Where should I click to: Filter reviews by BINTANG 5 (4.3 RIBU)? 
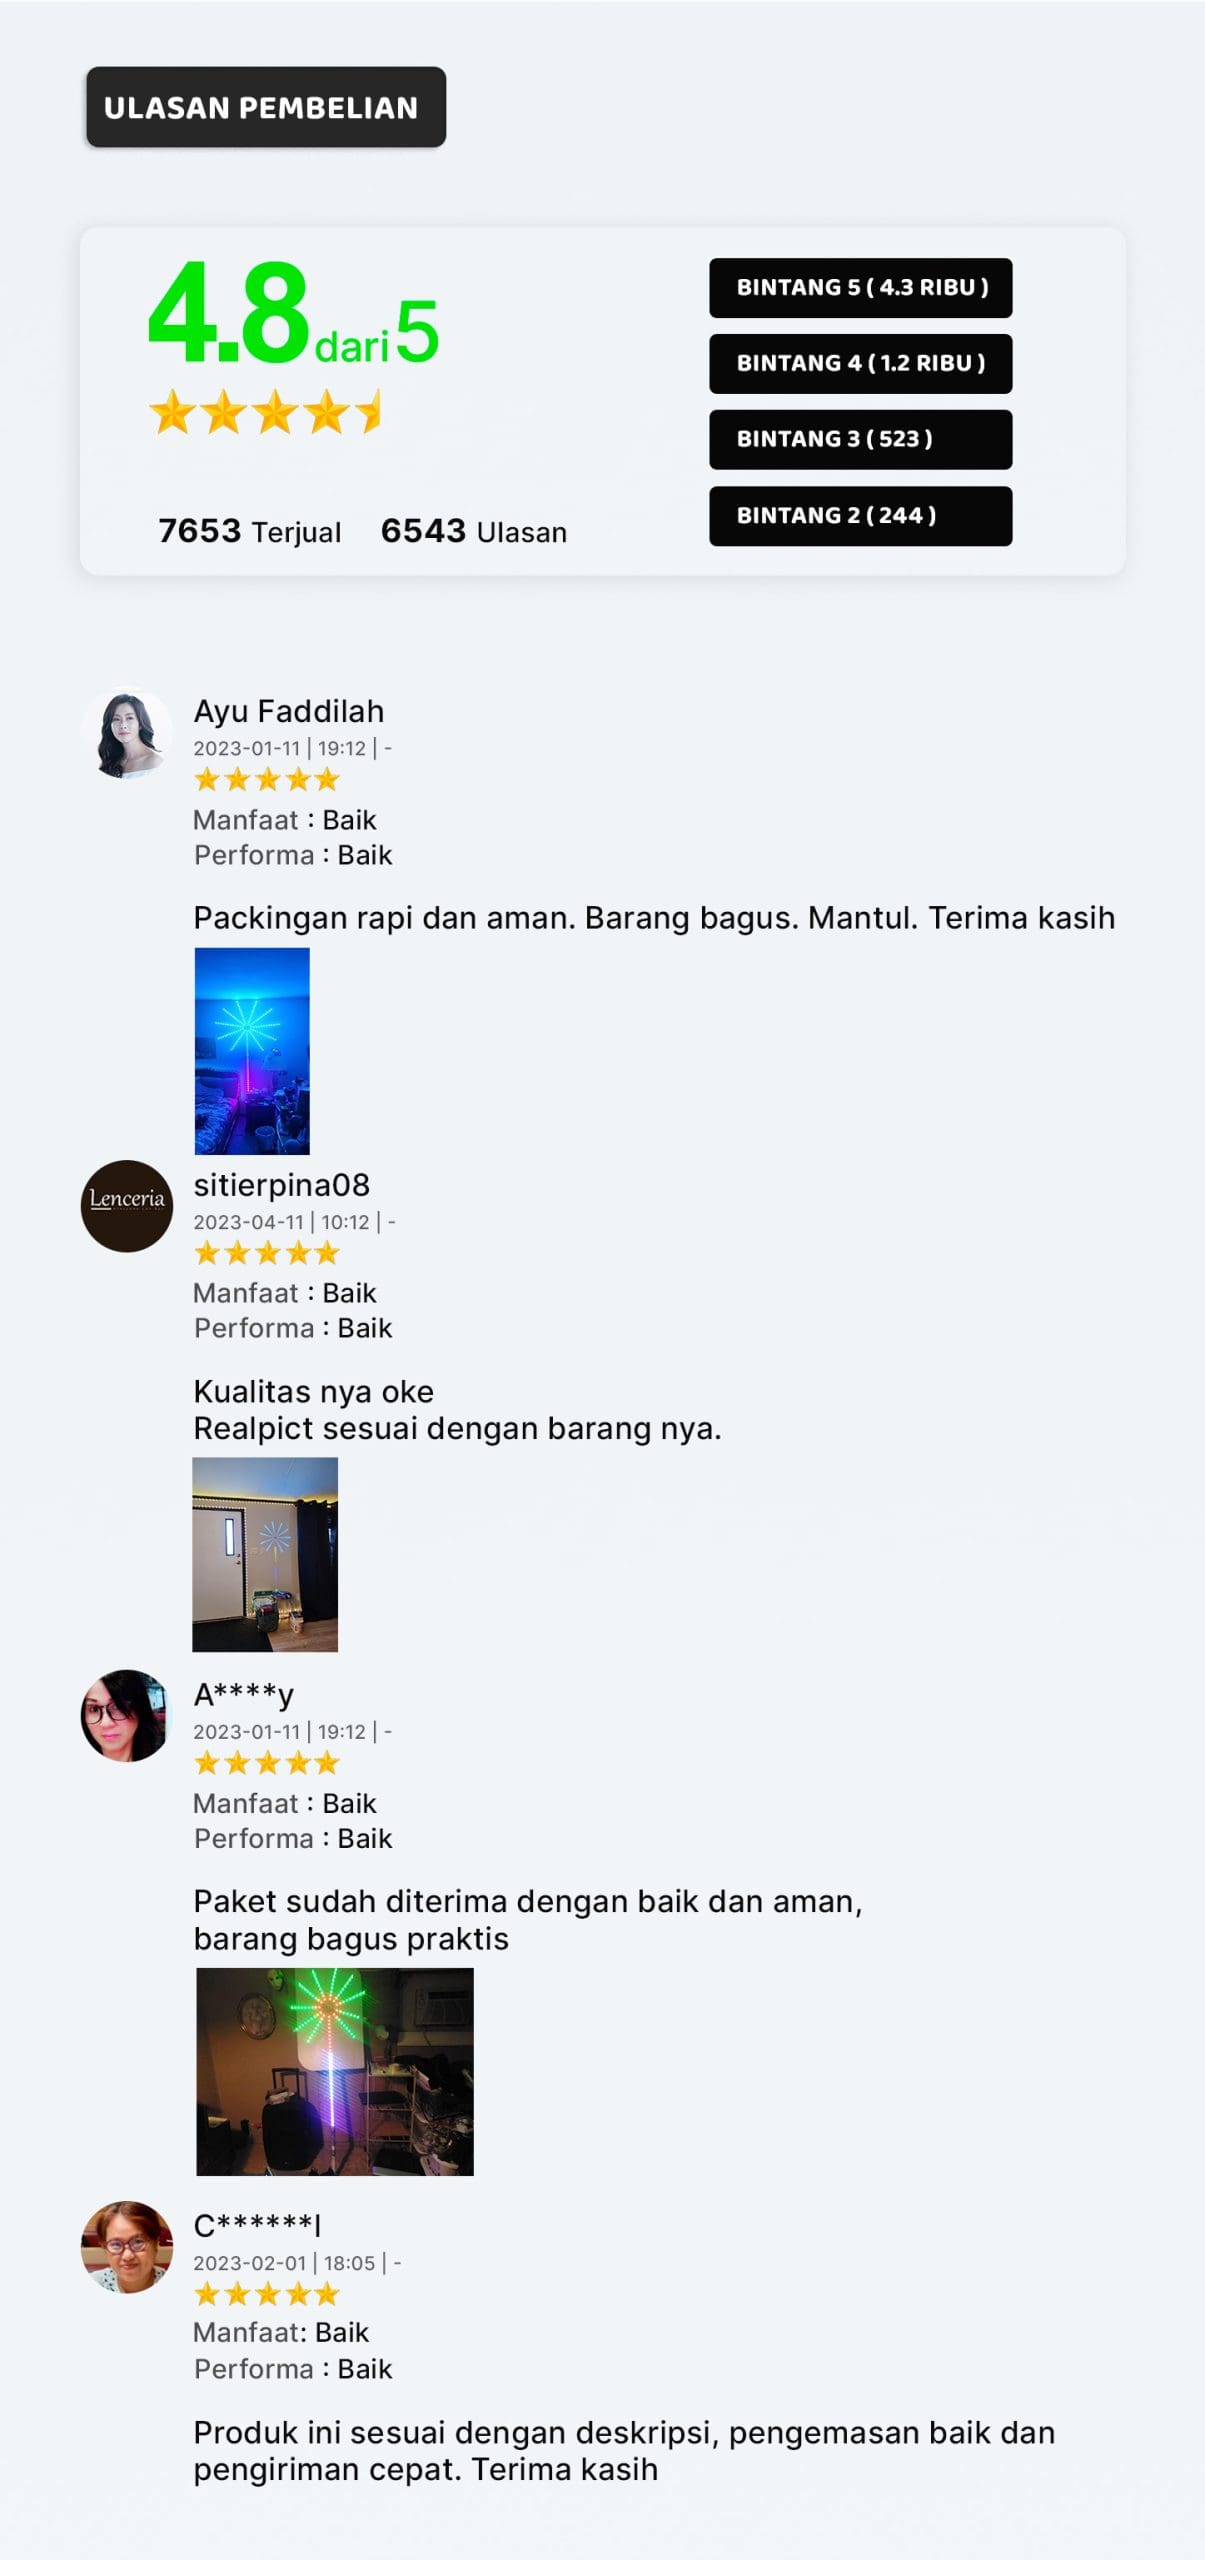[x=860, y=288]
